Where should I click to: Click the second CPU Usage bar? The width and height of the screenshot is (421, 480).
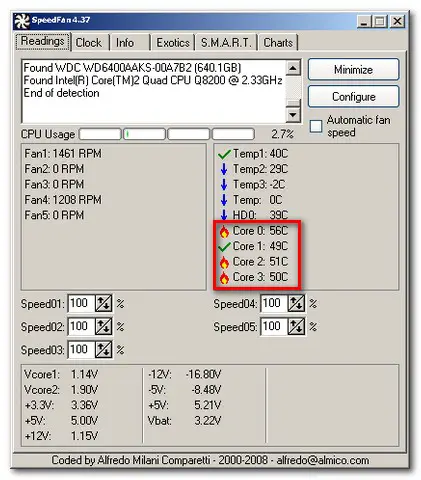144,134
